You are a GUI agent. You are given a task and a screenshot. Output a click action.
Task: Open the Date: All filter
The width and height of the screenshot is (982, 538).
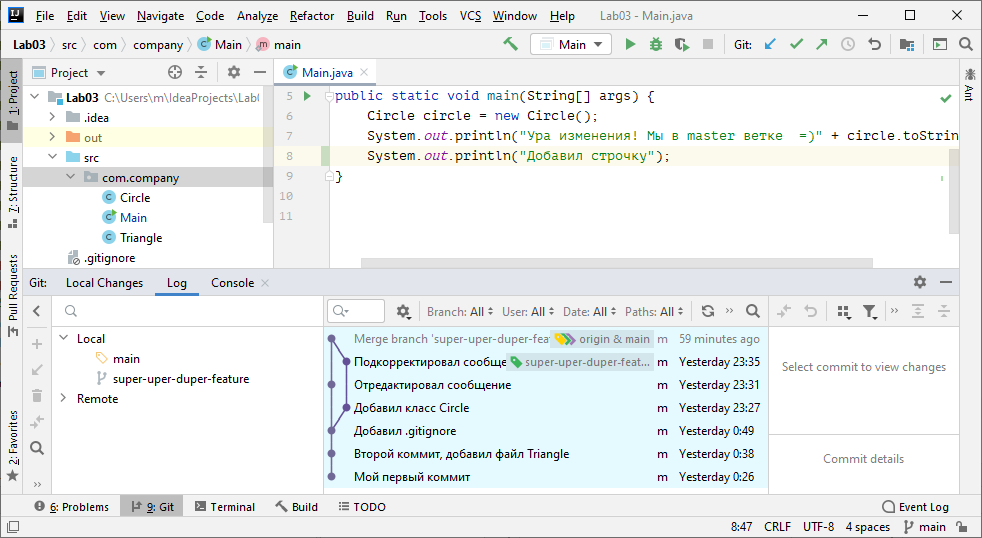click(x=590, y=311)
